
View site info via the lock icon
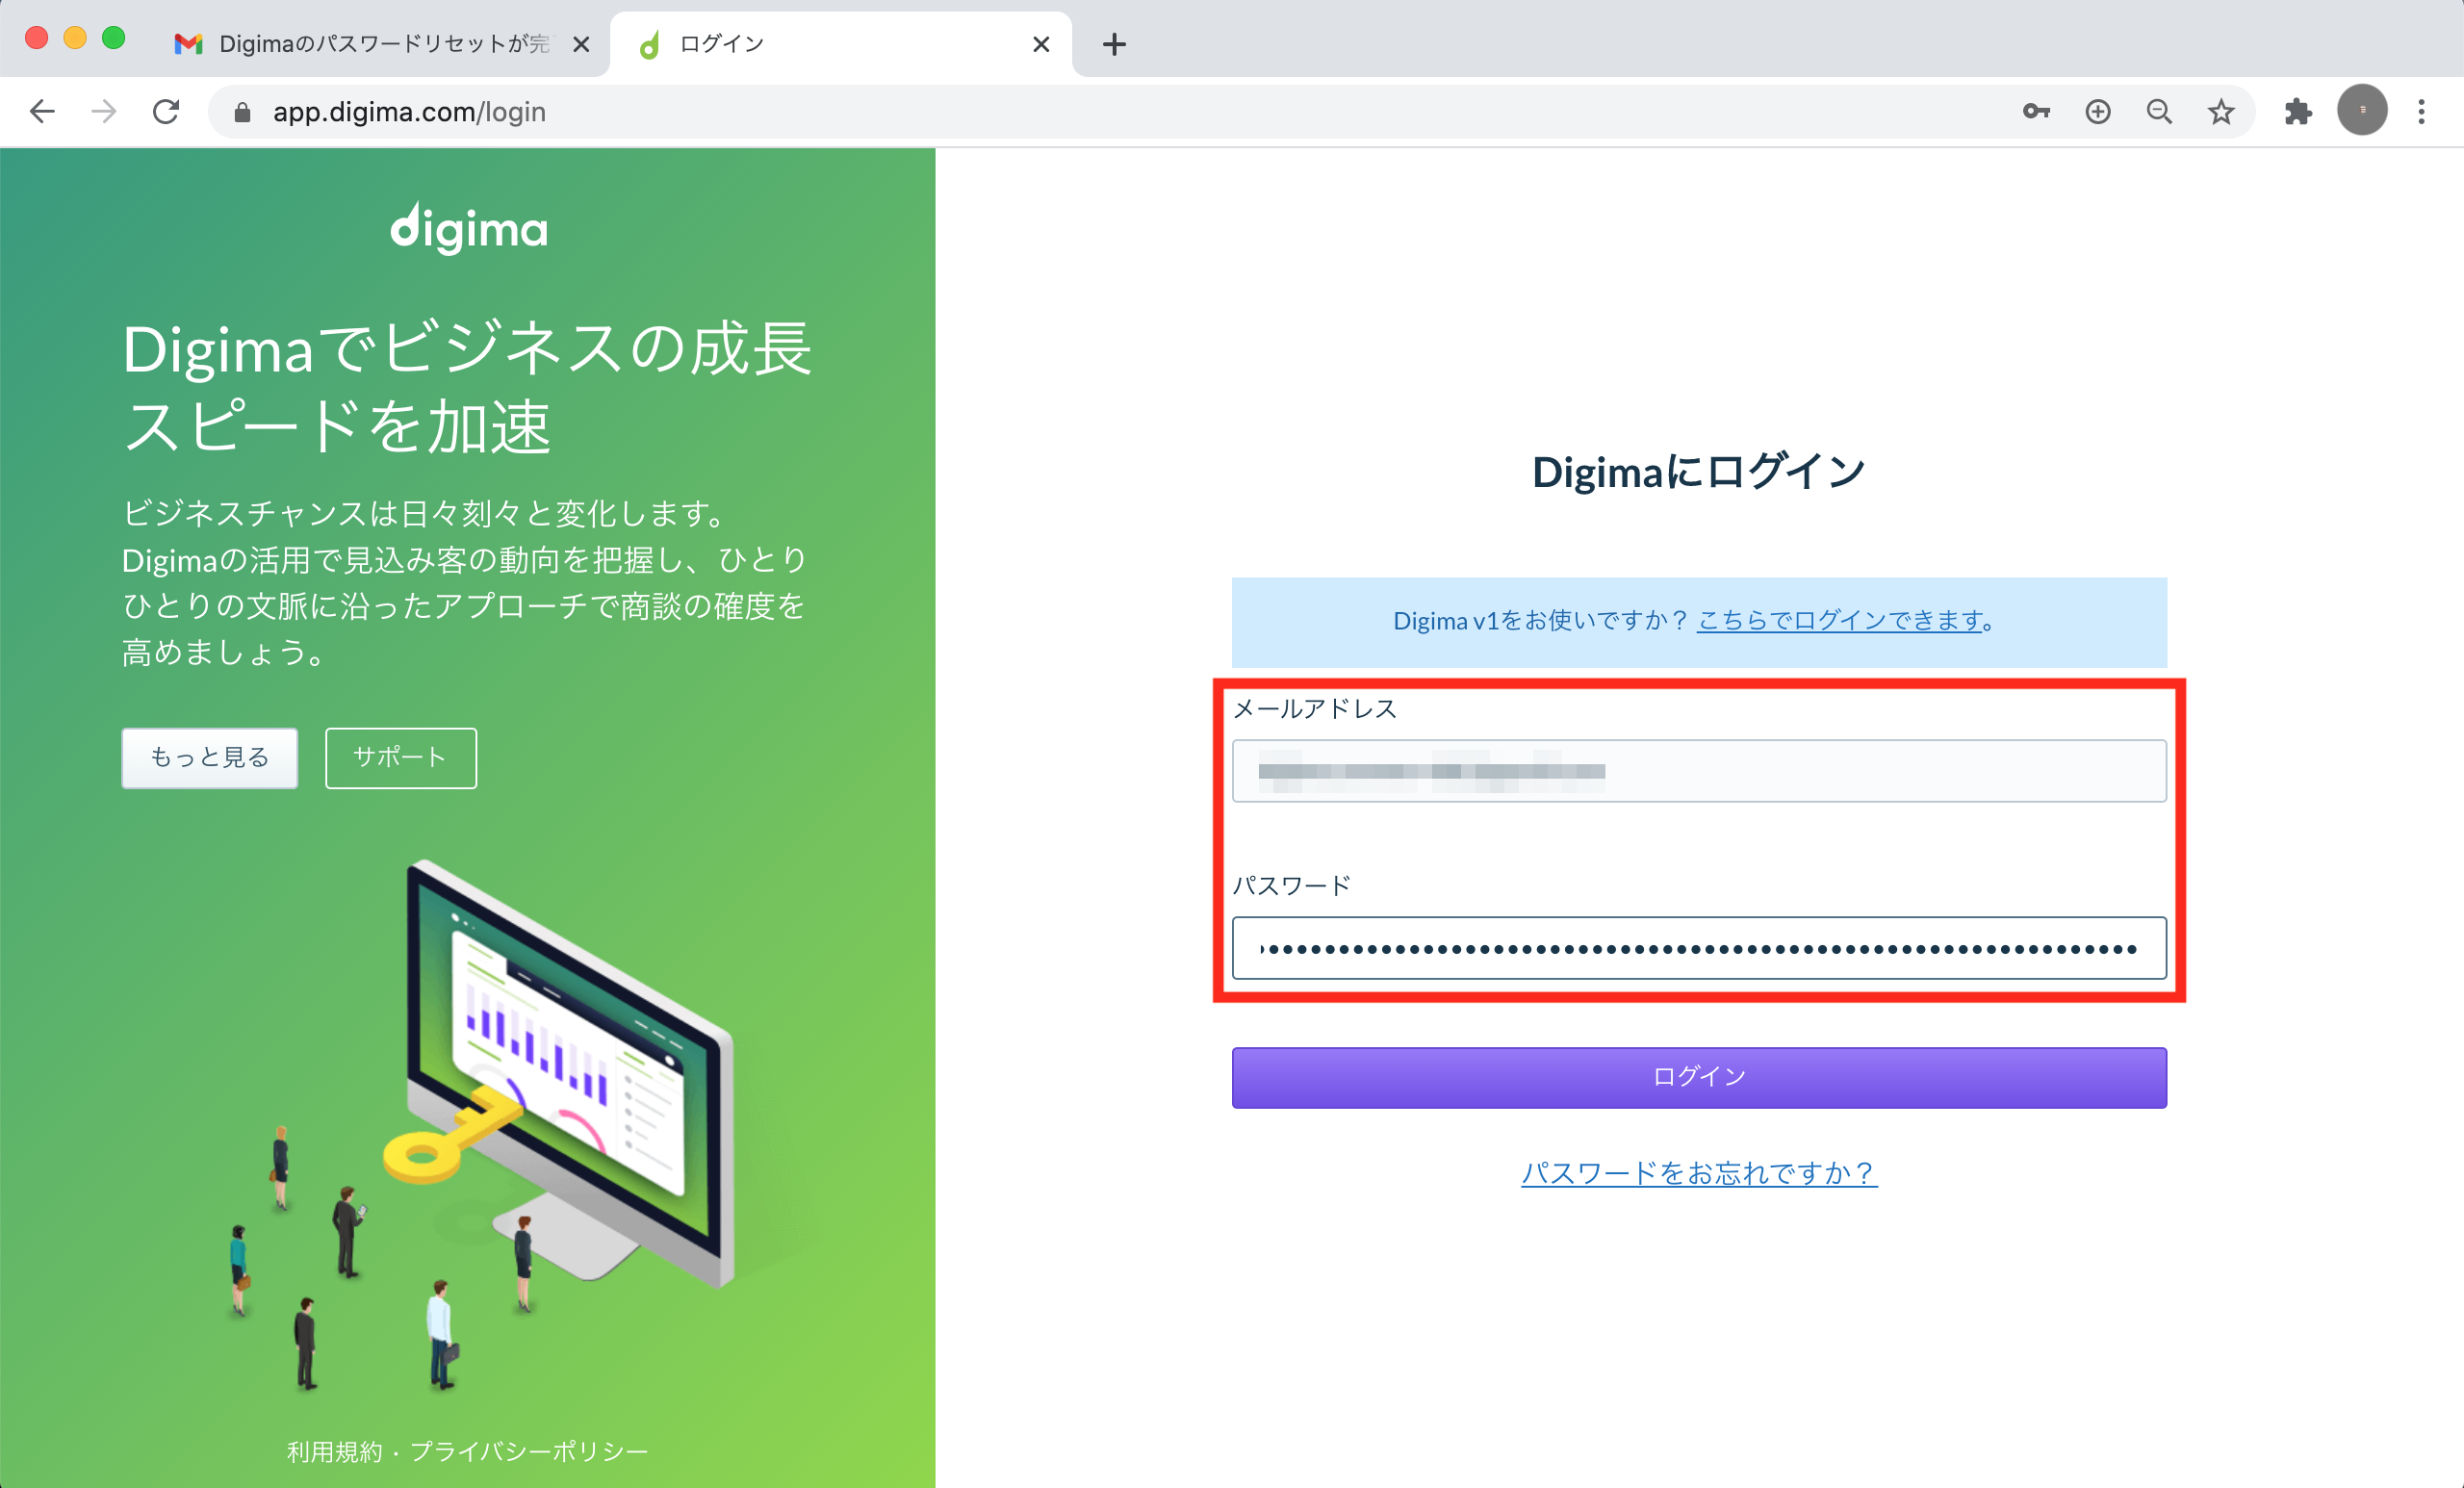point(242,112)
